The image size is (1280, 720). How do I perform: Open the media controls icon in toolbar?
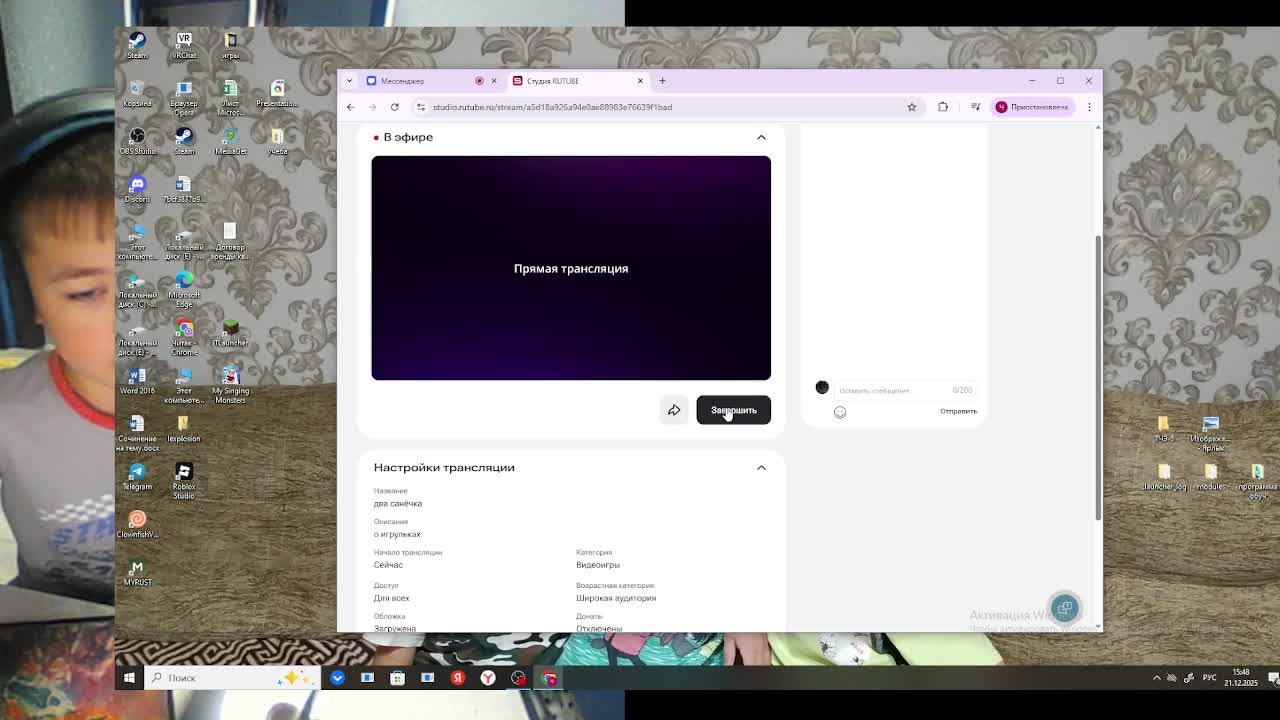[975, 107]
